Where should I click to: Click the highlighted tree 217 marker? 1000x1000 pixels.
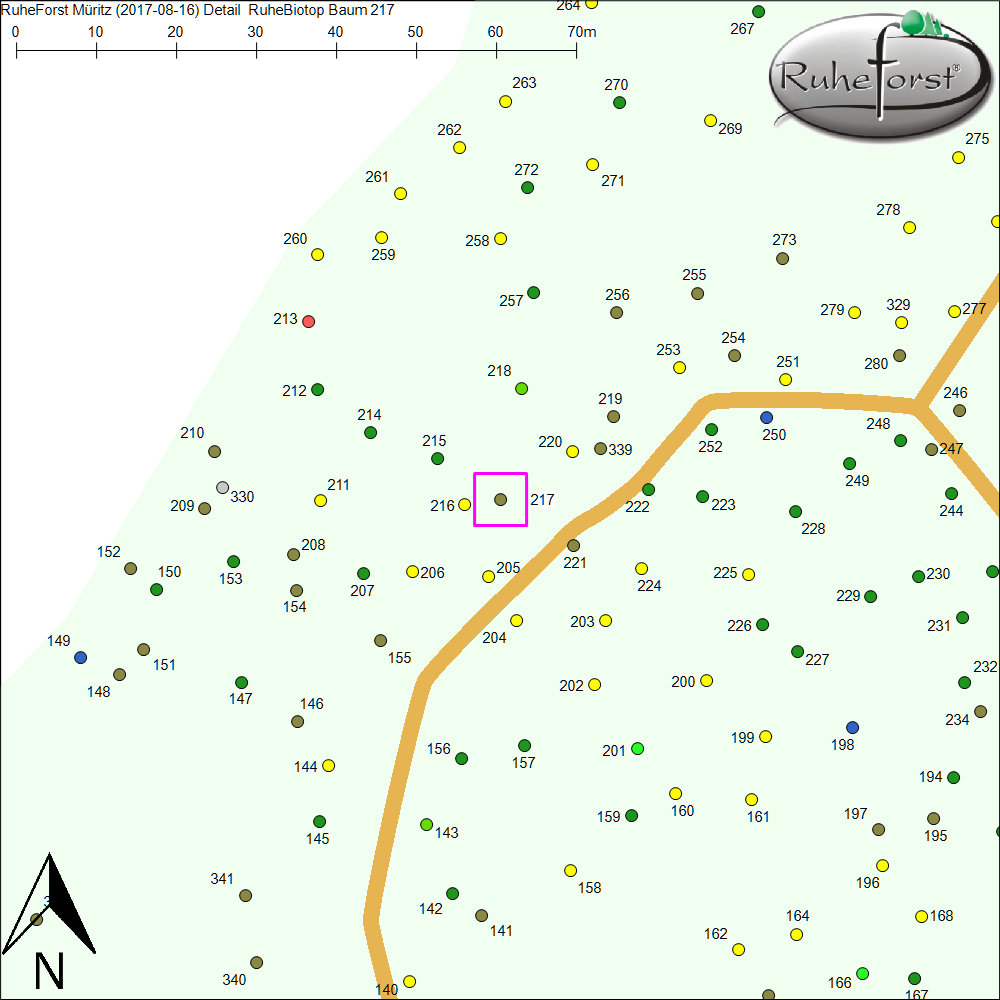(x=501, y=499)
